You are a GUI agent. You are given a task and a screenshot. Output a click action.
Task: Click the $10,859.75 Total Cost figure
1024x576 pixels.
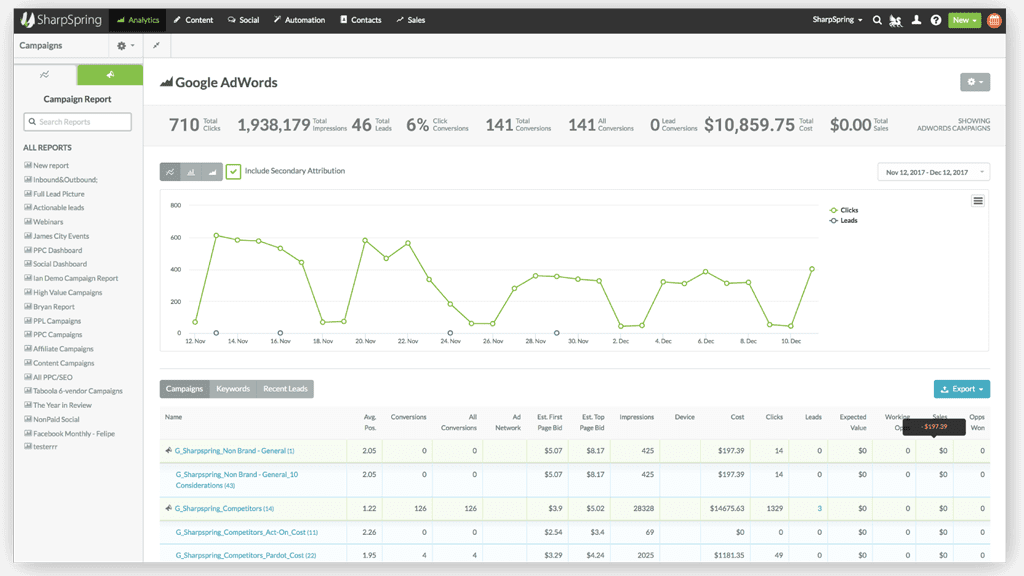749,125
